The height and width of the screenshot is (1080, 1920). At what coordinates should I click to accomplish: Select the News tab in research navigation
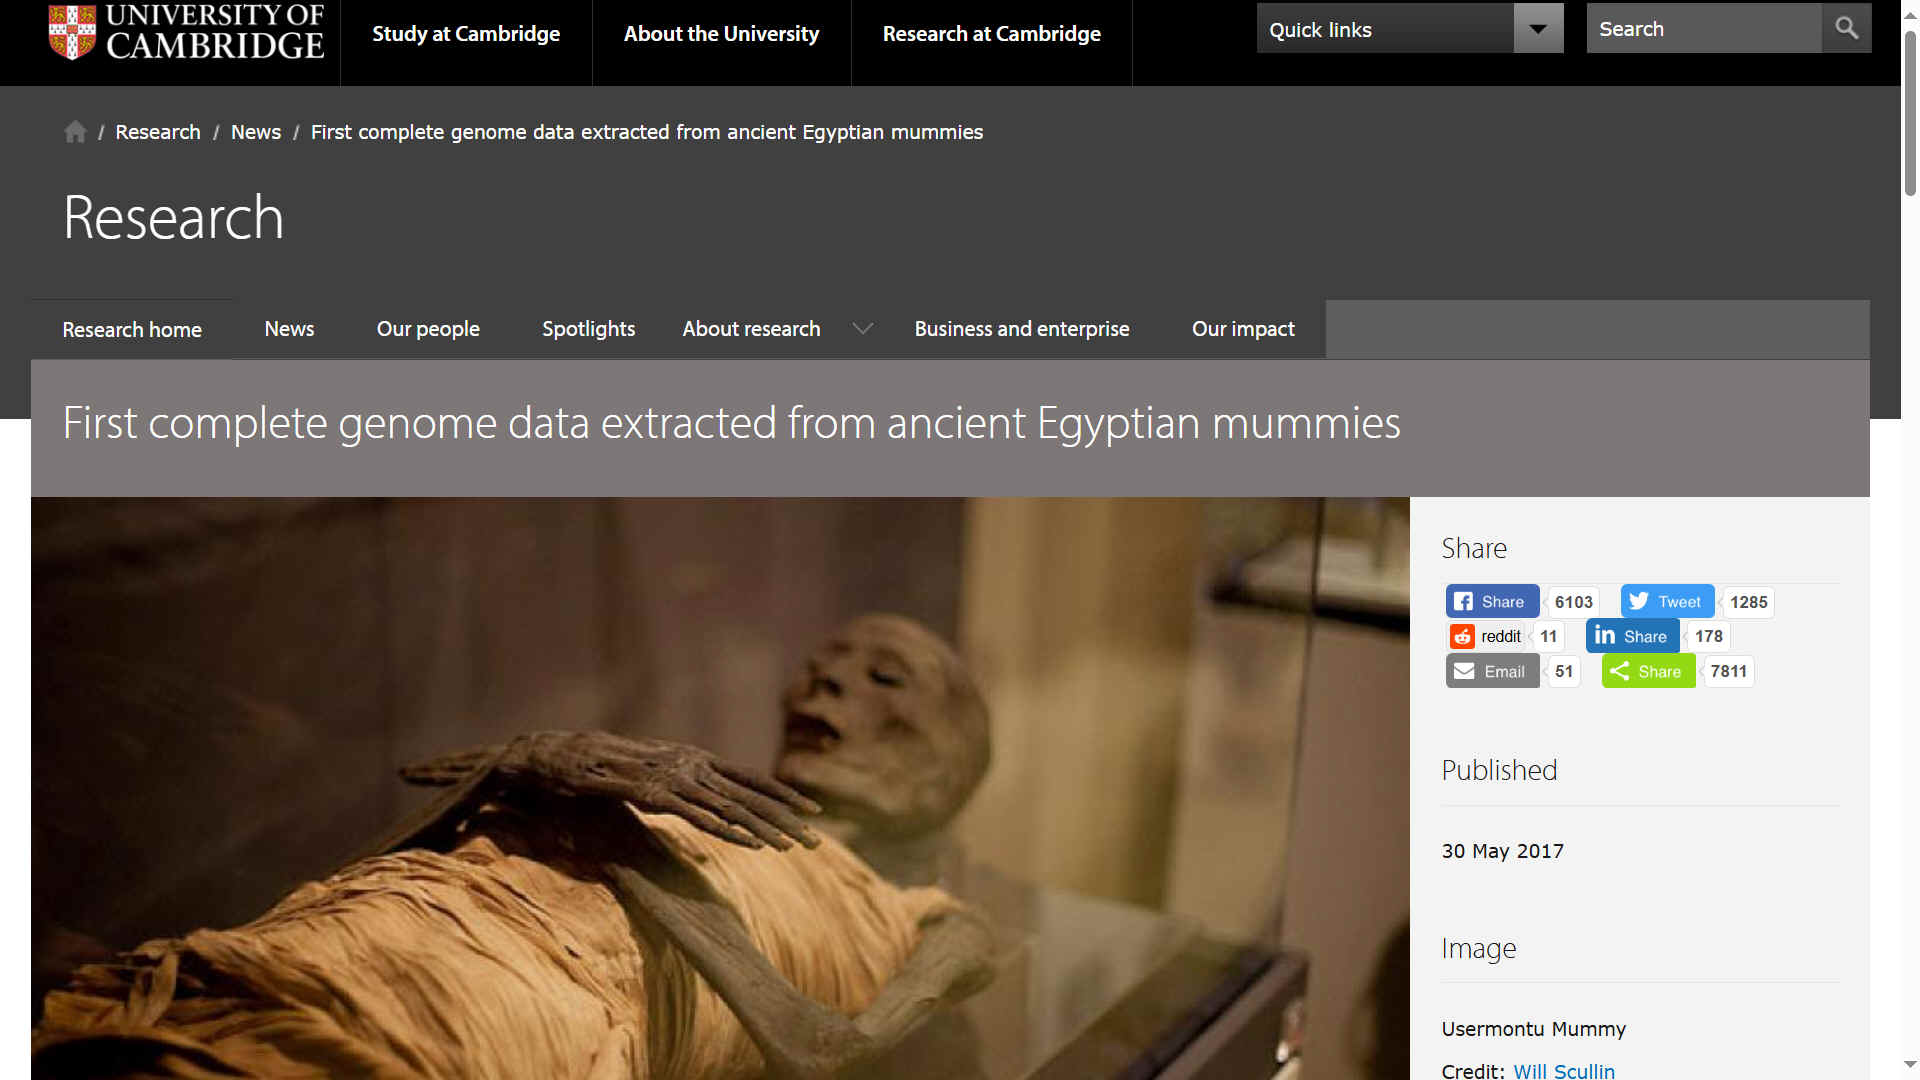click(x=289, y=329)
